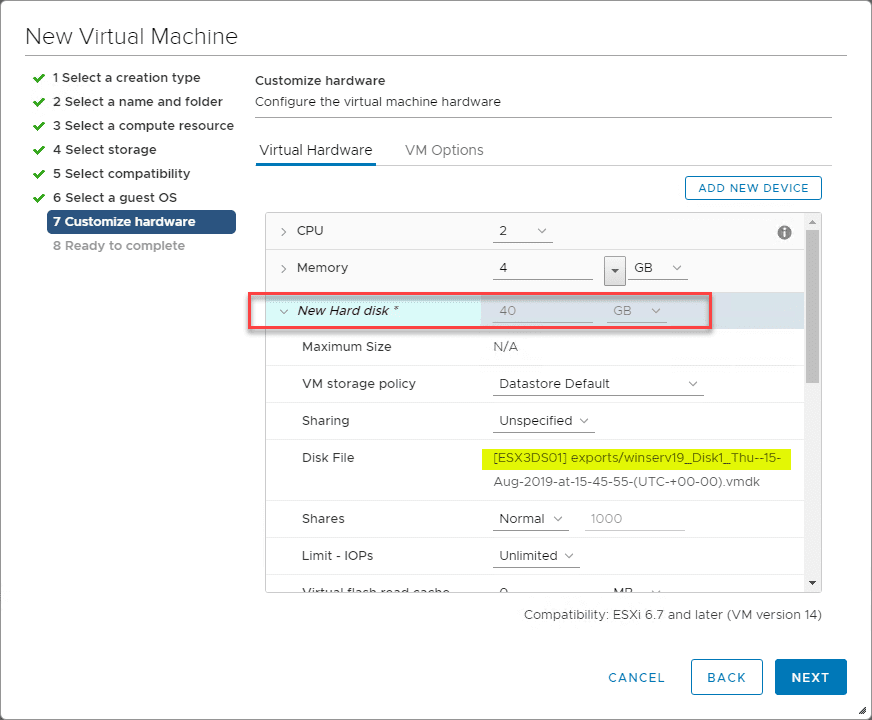Open the CPU count dropdown
The image size is (872, 720).
[x=523, y=231]
